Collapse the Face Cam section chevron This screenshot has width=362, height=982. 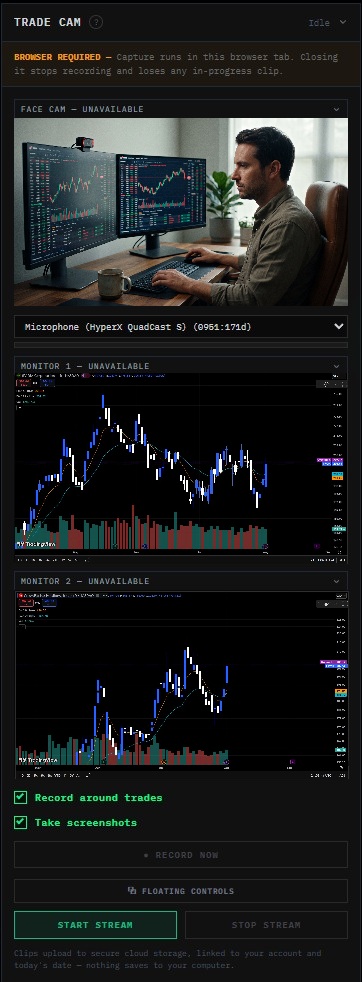[337, 109]
